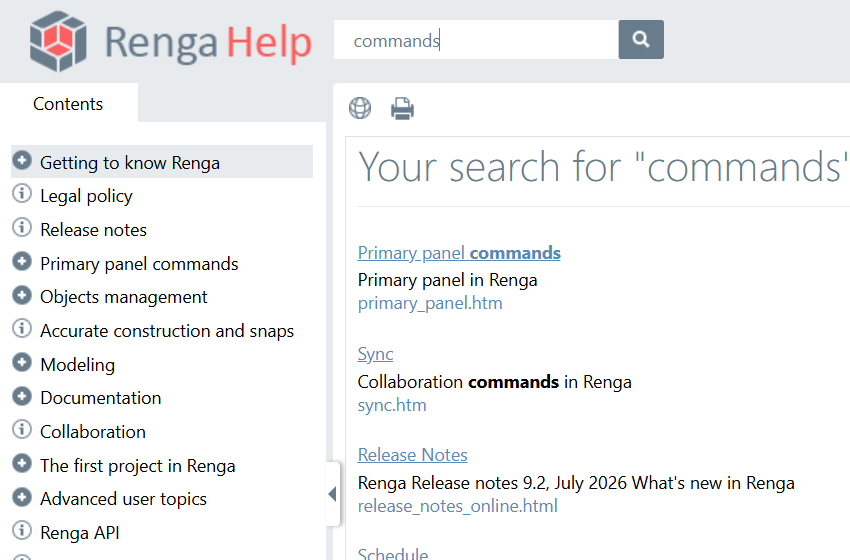Click the 'Renga Release notes 9.2' description text
Image resolution: width=850 pixels, height=560 pixels.
pos(576,482)
